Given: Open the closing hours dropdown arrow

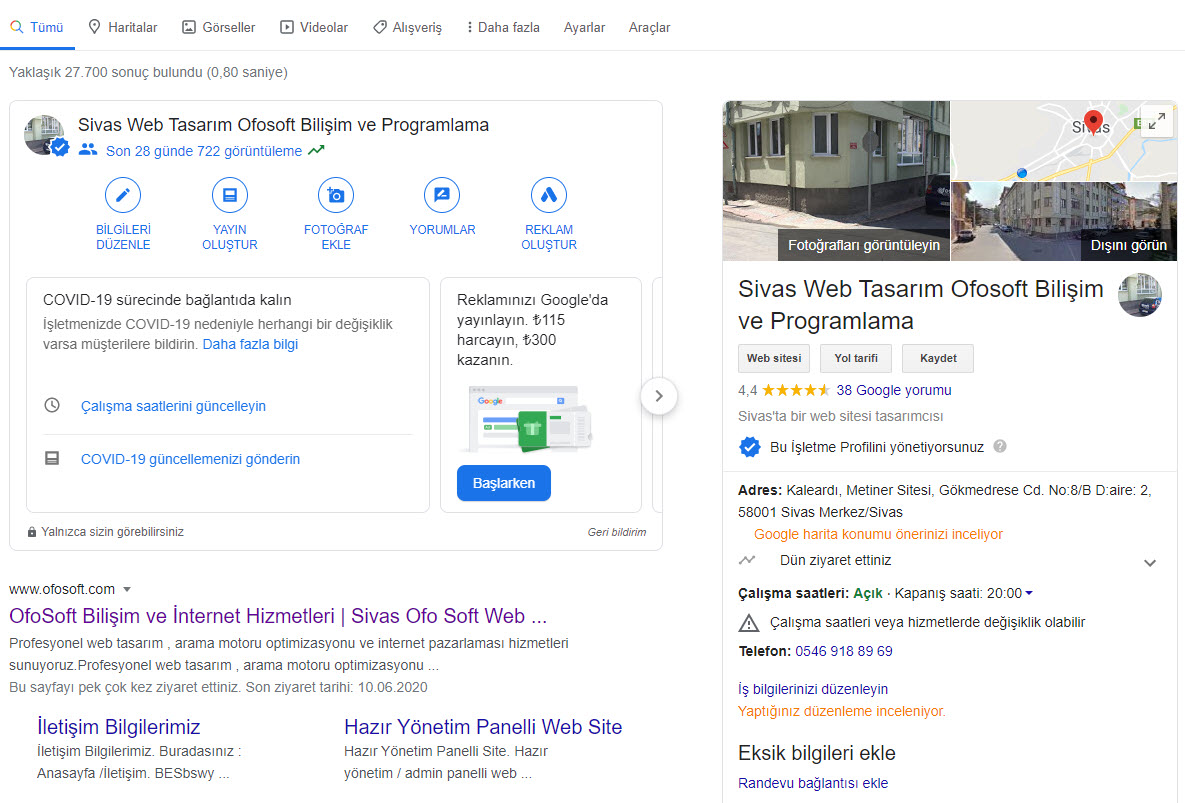Looking at the screenshot, I should (1029, 594).
